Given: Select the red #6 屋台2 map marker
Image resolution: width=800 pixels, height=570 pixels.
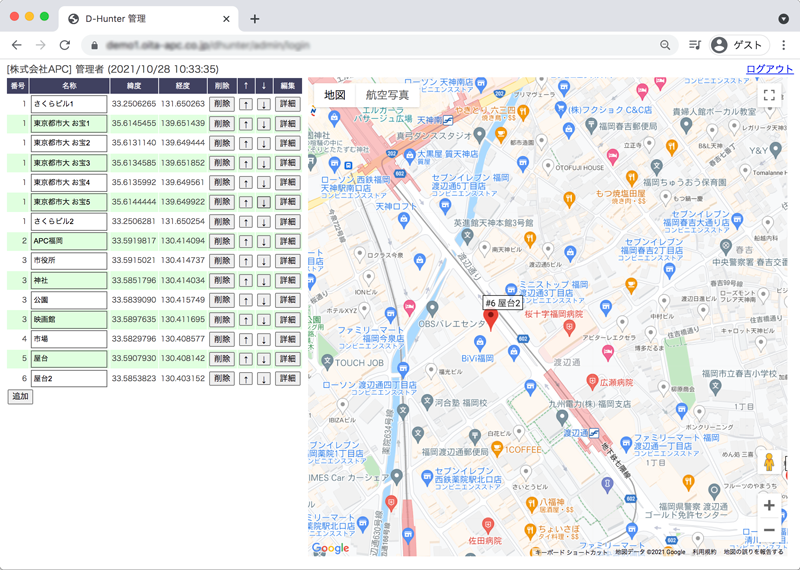Looking at the screenshot, I should [x=490, y=320].
